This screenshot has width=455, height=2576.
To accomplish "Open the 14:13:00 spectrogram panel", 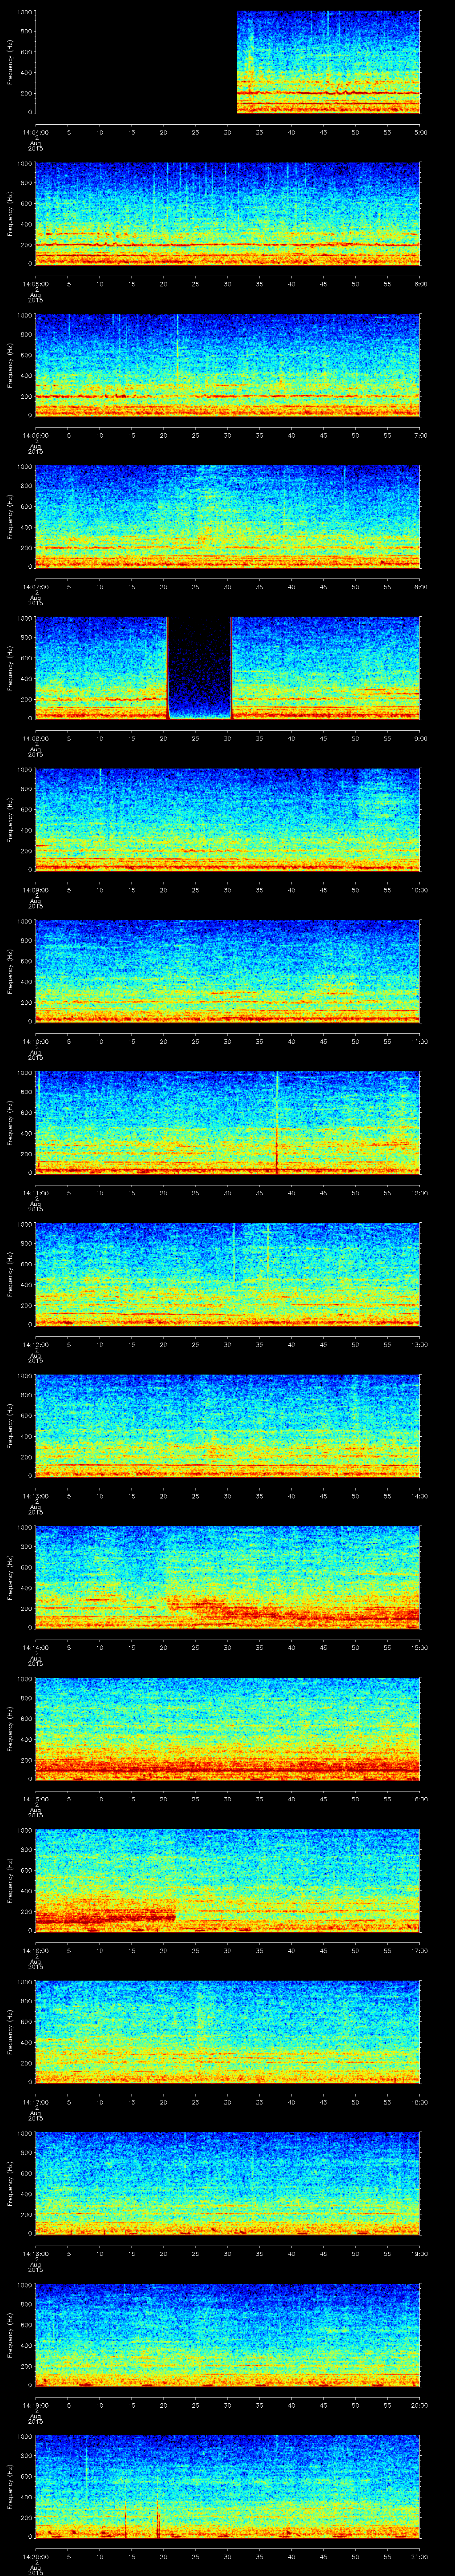I will coord(227,1426).
